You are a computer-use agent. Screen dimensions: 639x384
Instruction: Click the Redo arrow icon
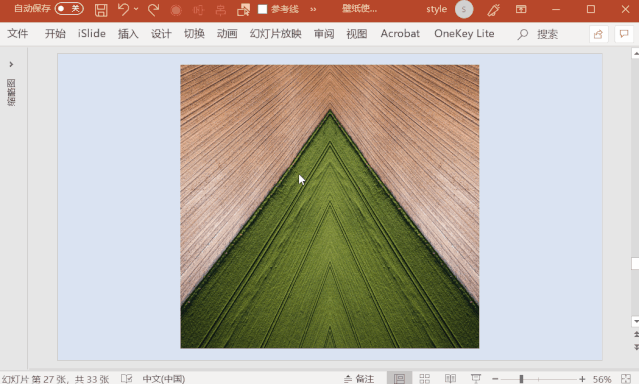(x=153, y=10)
